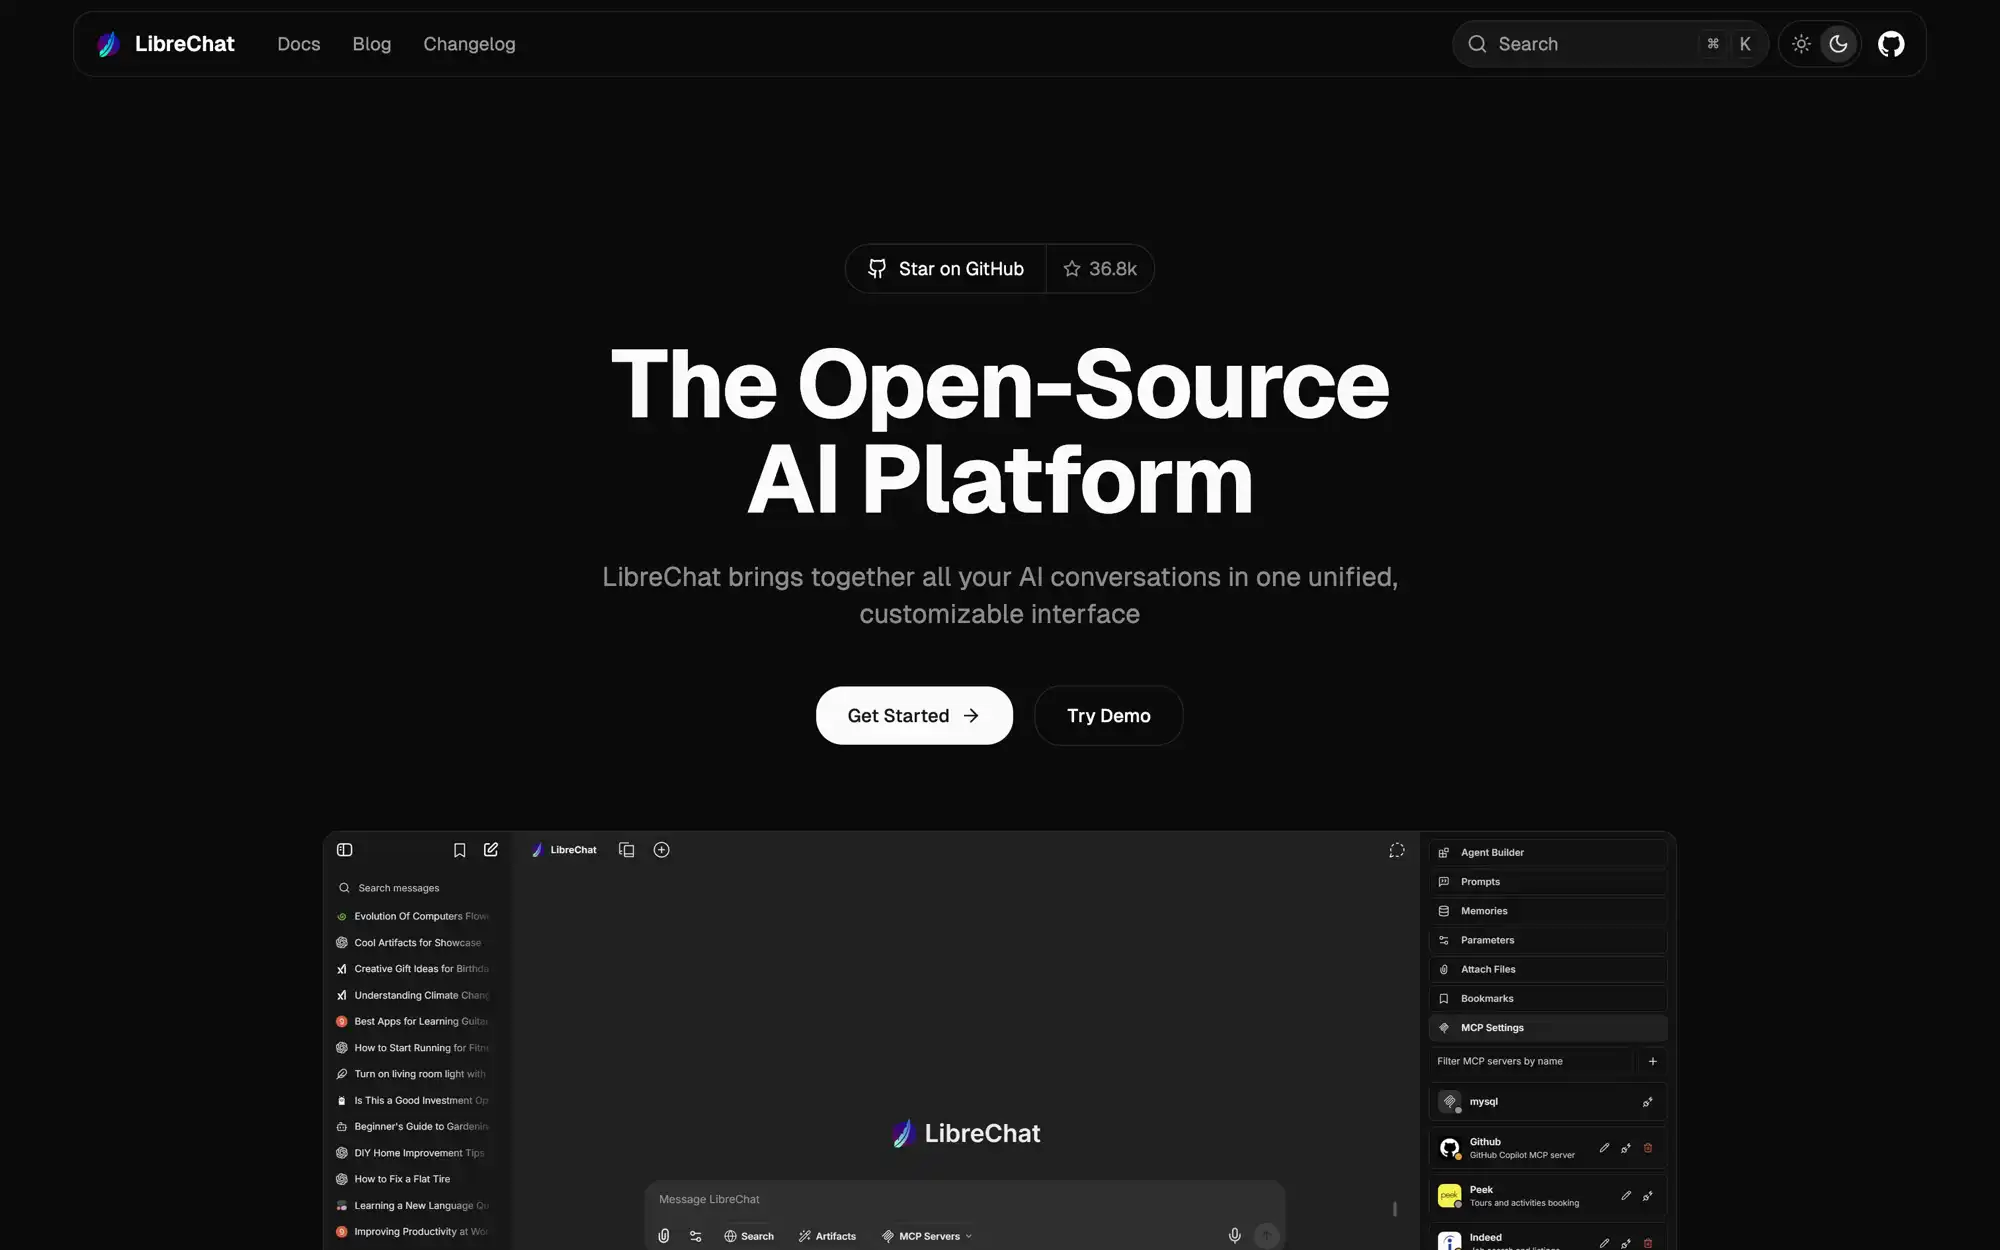Toggle the Artifacts wand button
The width and height of the screenshot is (2000, 1250).
click(827, 1236)
